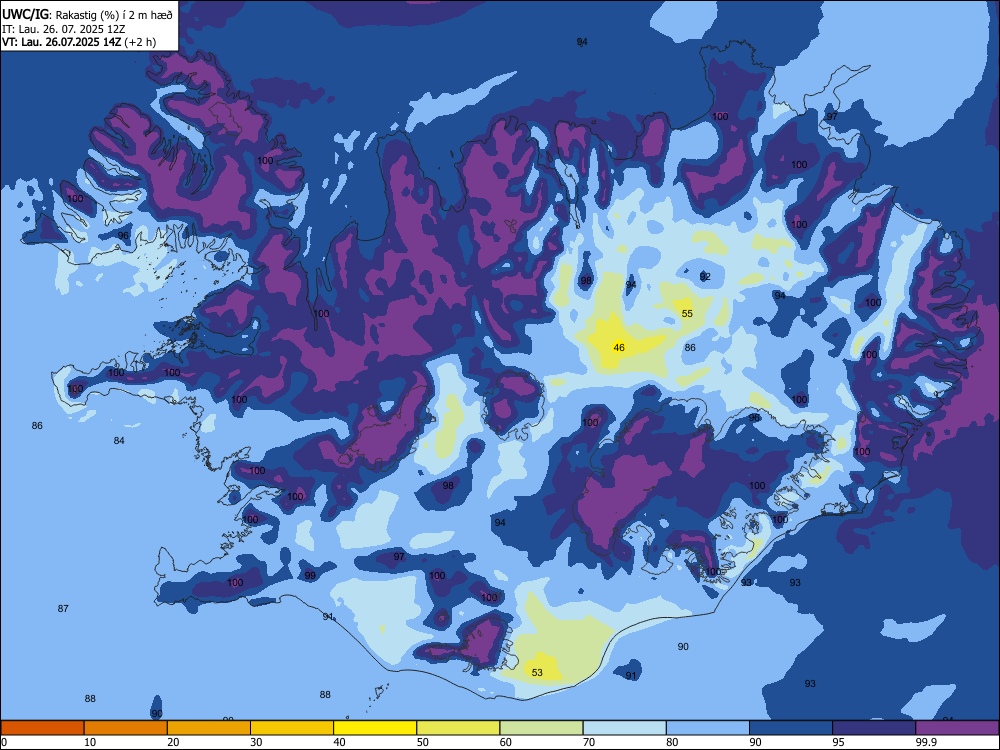
Task: Click the 55 humidity value on the map
Action: tap(687, 313)
